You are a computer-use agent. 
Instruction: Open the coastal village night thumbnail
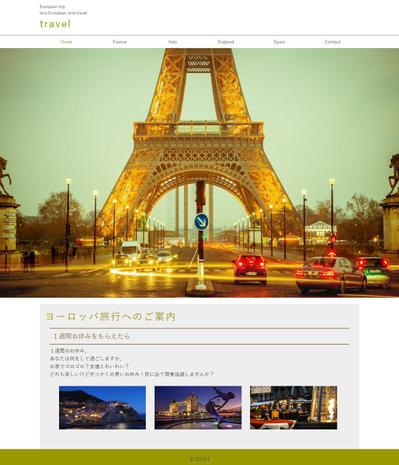click(102, 407)
